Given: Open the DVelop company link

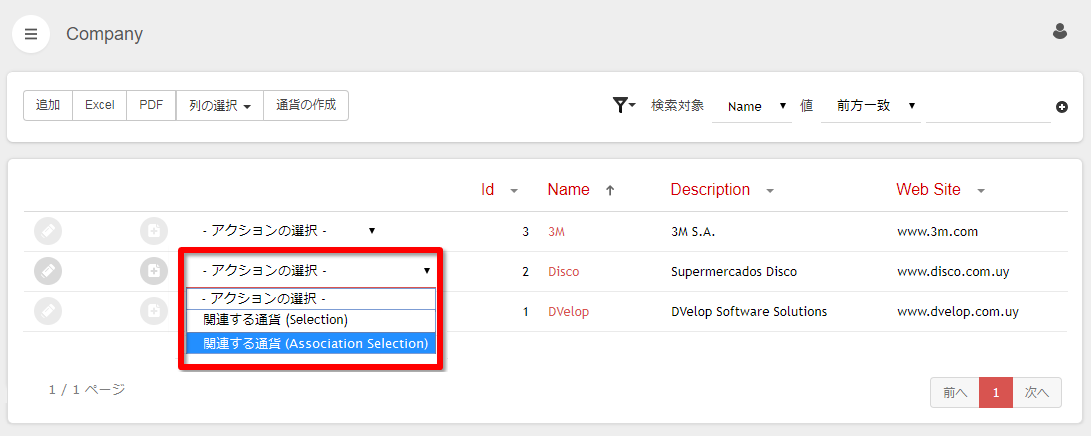Looking at the screenshot, I should [568, 312].
